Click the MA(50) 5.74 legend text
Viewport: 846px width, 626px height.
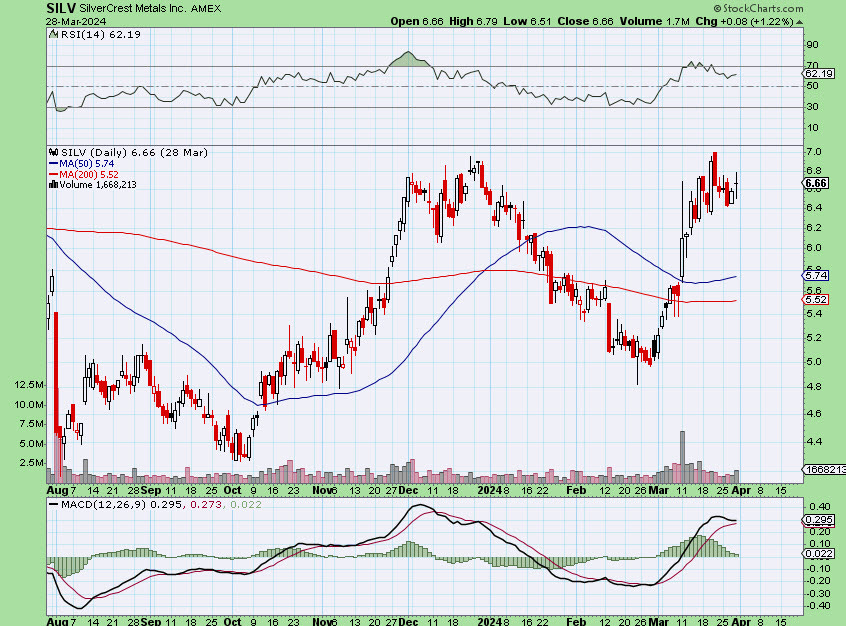tap(87, 164)
